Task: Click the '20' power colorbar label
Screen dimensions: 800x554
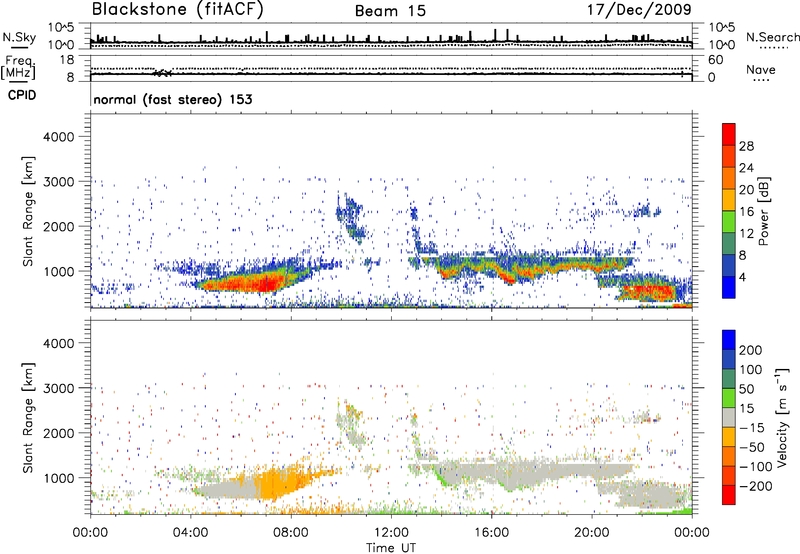Action: click(x=746, y=190)
